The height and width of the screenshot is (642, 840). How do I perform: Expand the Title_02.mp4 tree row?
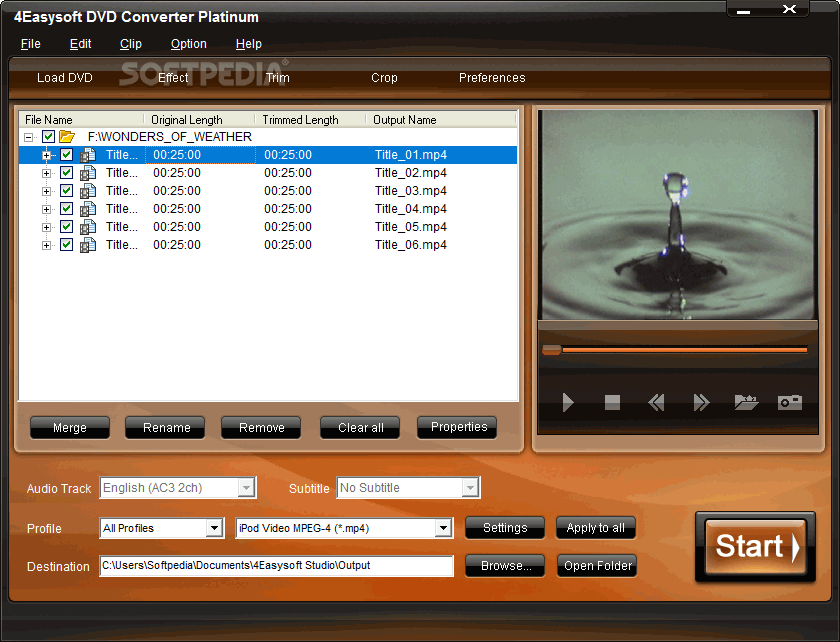point(47,174)
